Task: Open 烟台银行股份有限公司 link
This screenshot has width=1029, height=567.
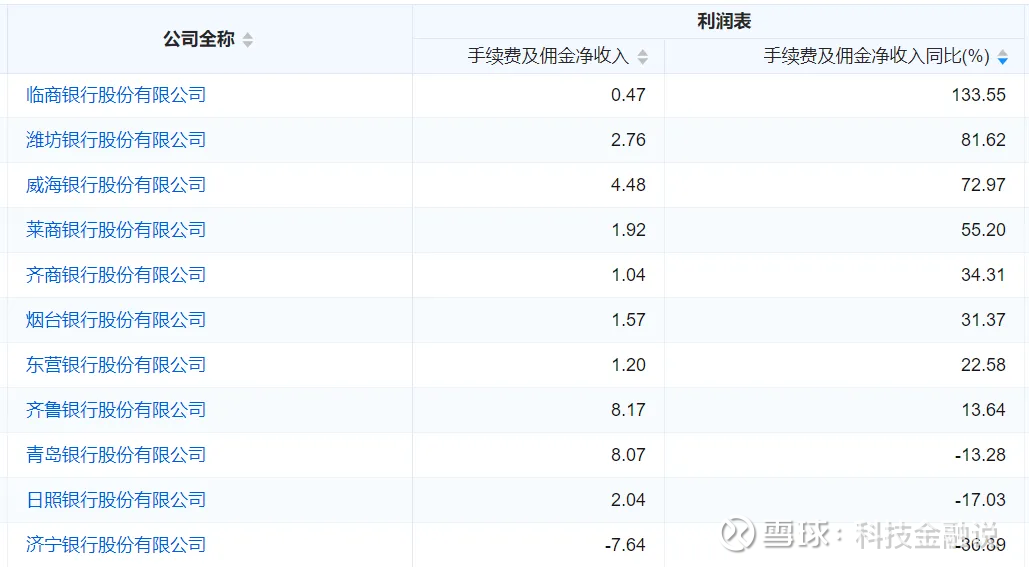Action: pos(116,320)
